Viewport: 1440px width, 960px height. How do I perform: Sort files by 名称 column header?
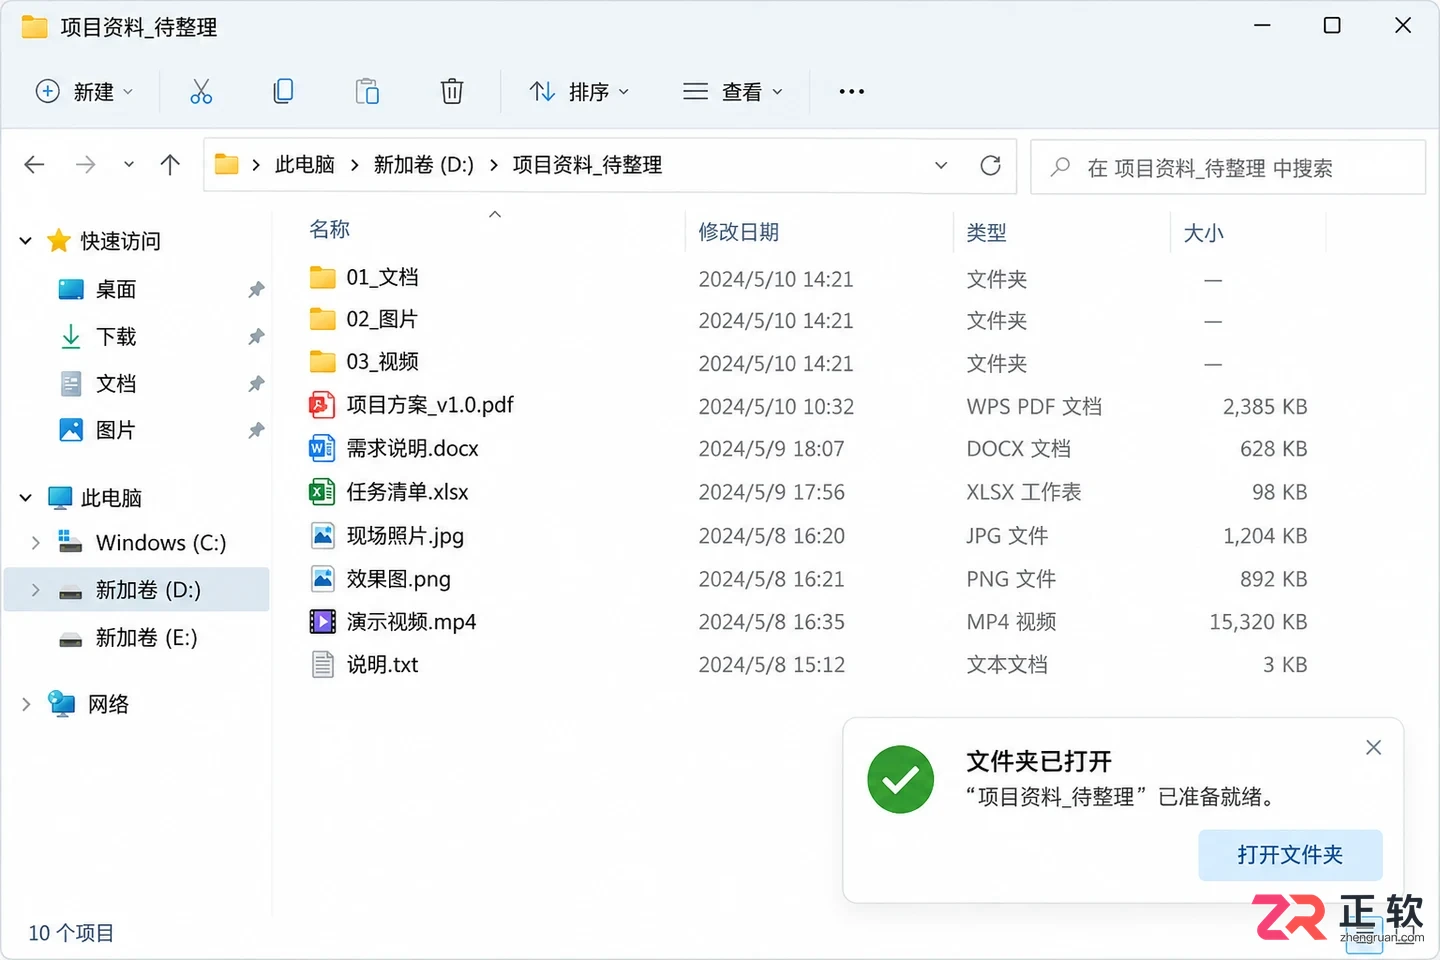coord(330,230)
